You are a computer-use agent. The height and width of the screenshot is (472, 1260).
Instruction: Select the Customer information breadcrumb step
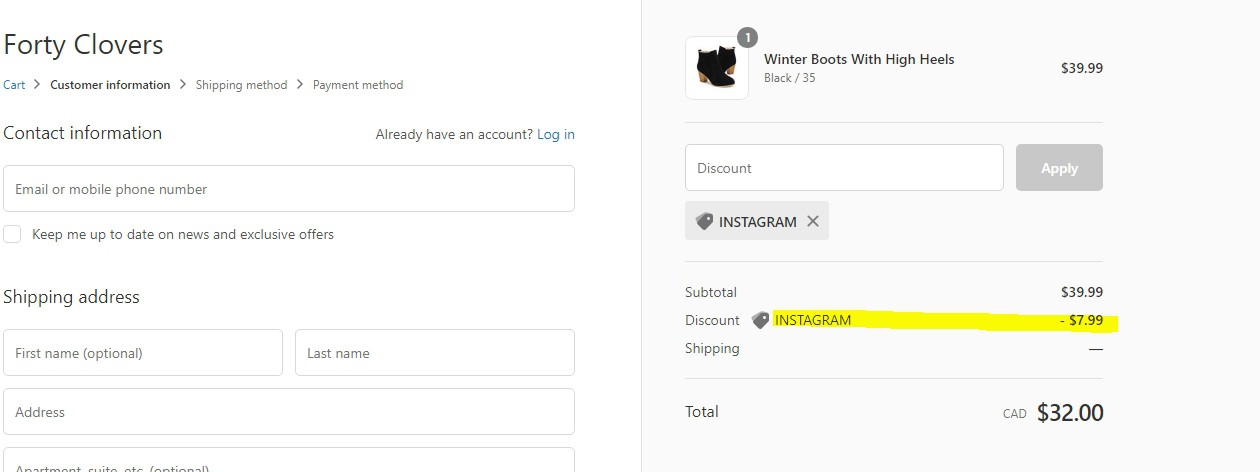click(x=110, y=85)
